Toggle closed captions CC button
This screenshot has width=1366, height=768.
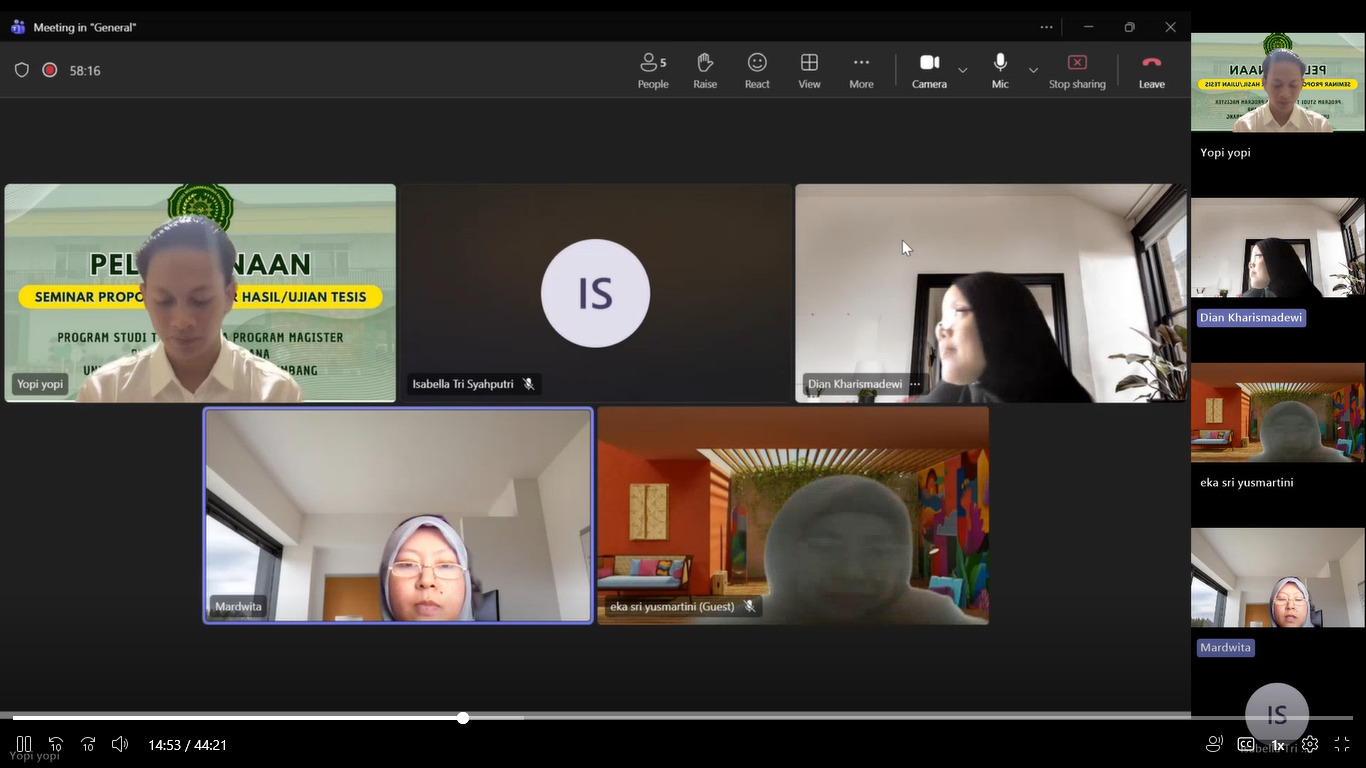coord(1246,744)
